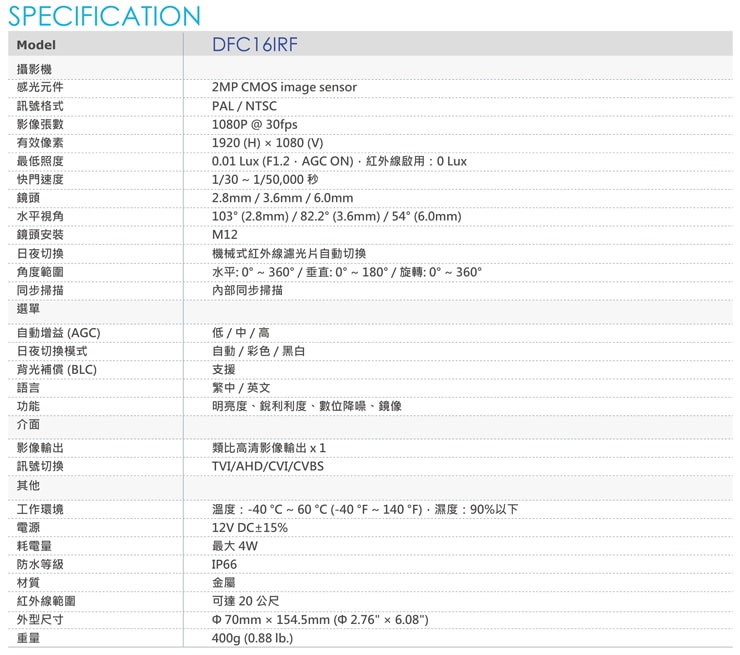Click the 1920 (H) × 1080 (V) cell

(267, 143)
